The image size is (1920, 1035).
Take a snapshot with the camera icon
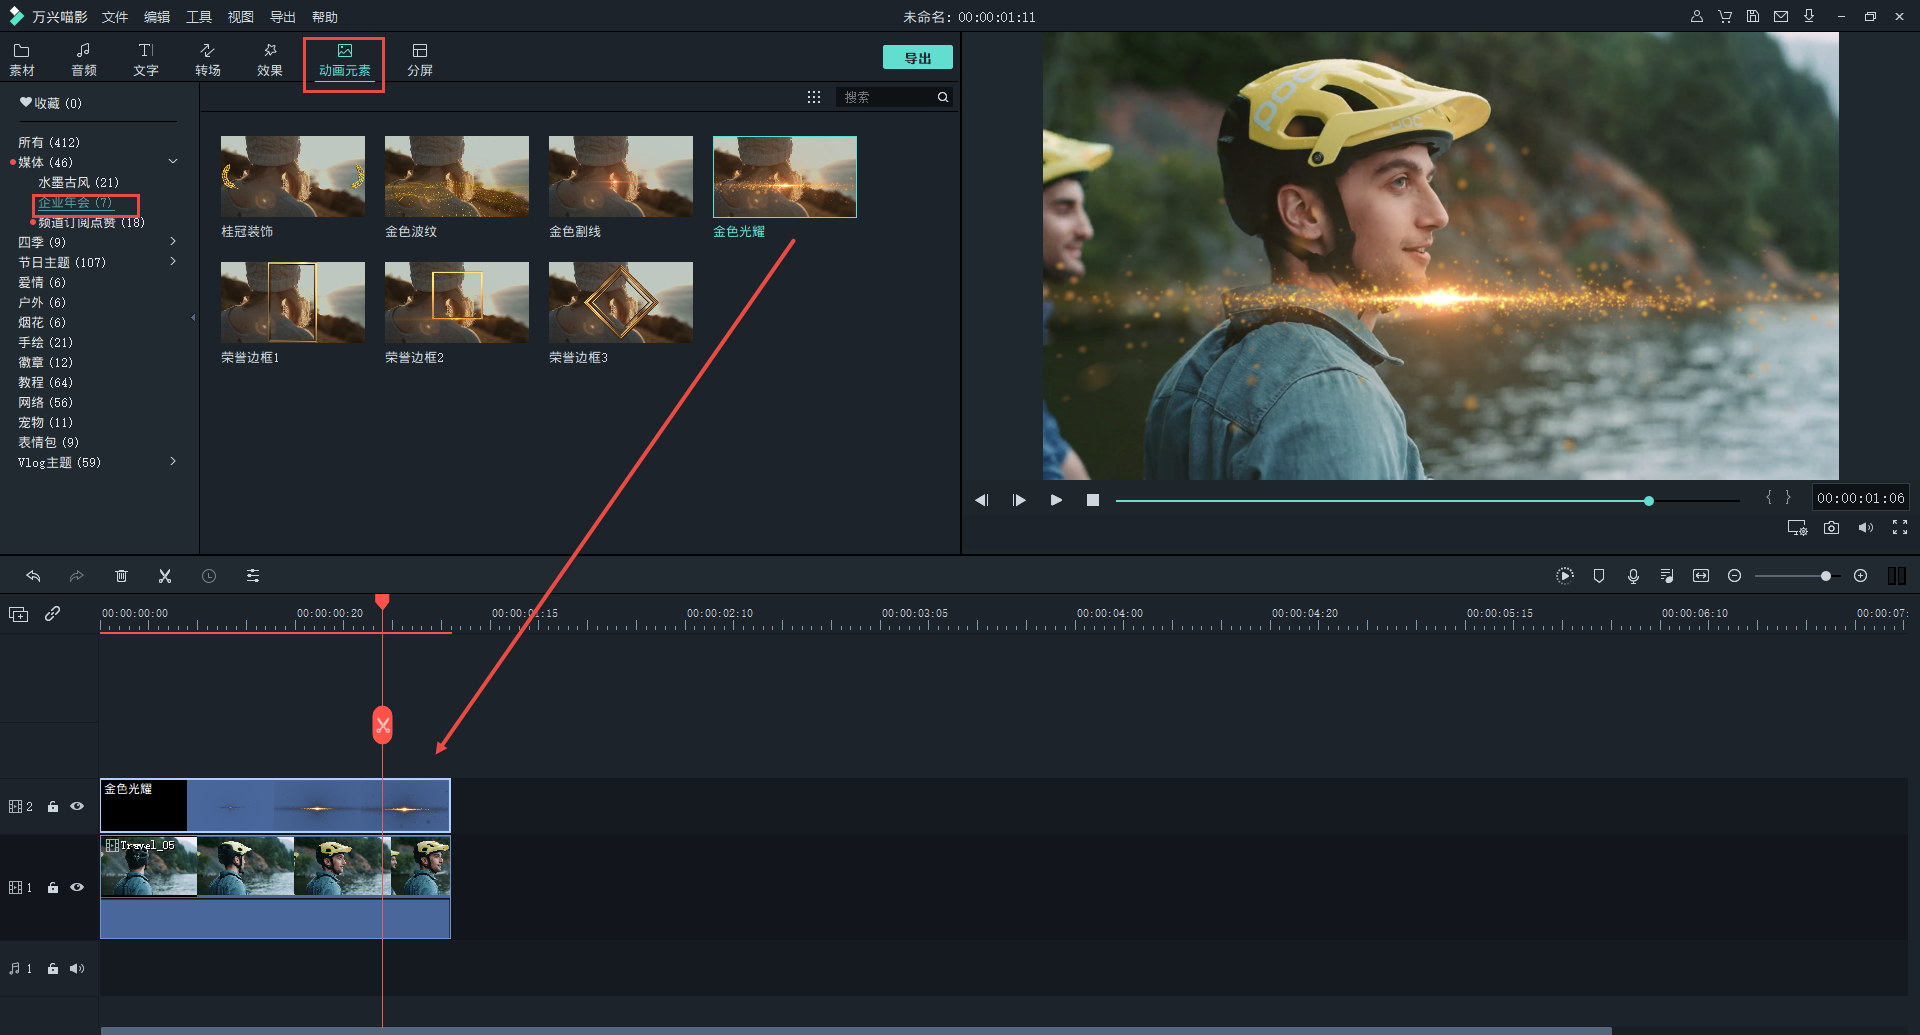tap(1831, 528)
